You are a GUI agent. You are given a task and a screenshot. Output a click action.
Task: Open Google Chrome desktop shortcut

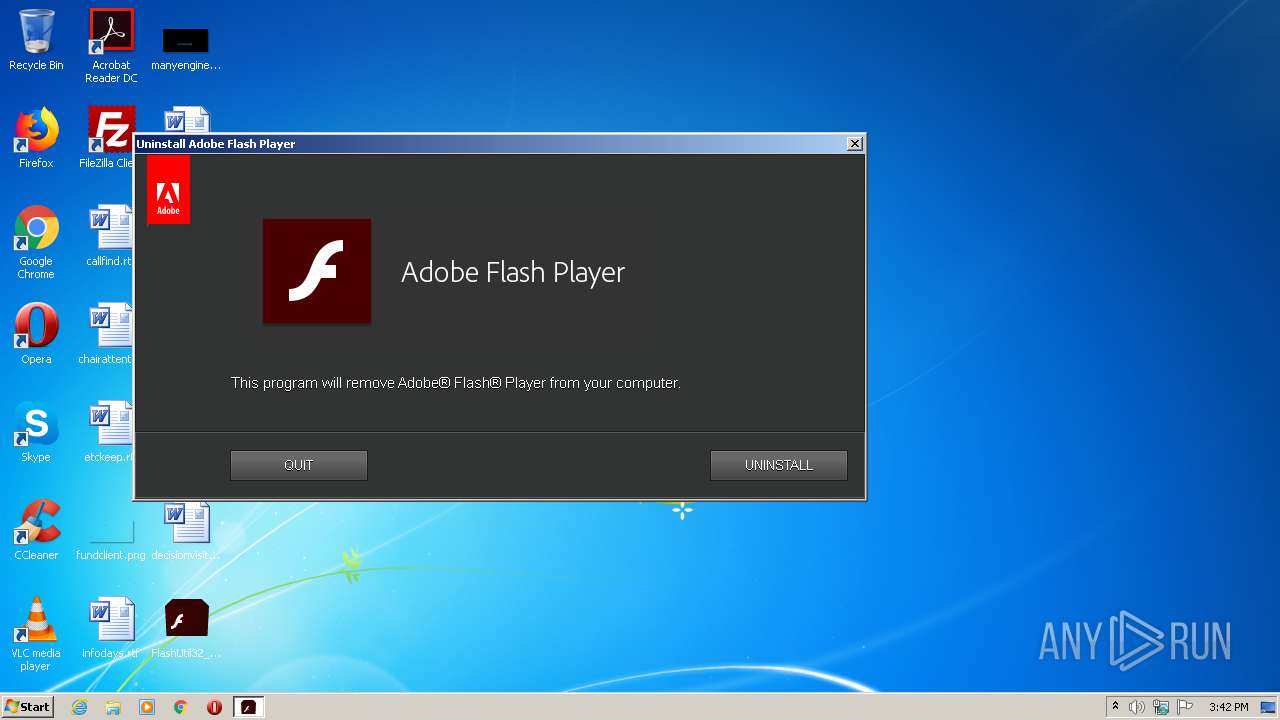click(x=36, y=242)
